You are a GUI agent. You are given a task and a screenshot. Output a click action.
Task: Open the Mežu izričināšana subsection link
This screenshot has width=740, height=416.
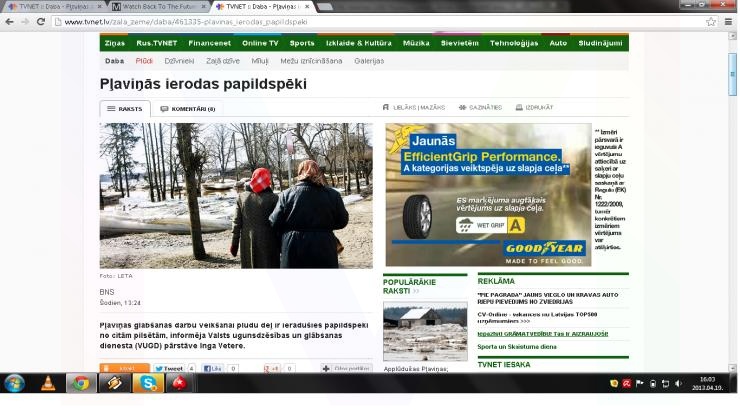pyautogui.click(x=310, y=61)
